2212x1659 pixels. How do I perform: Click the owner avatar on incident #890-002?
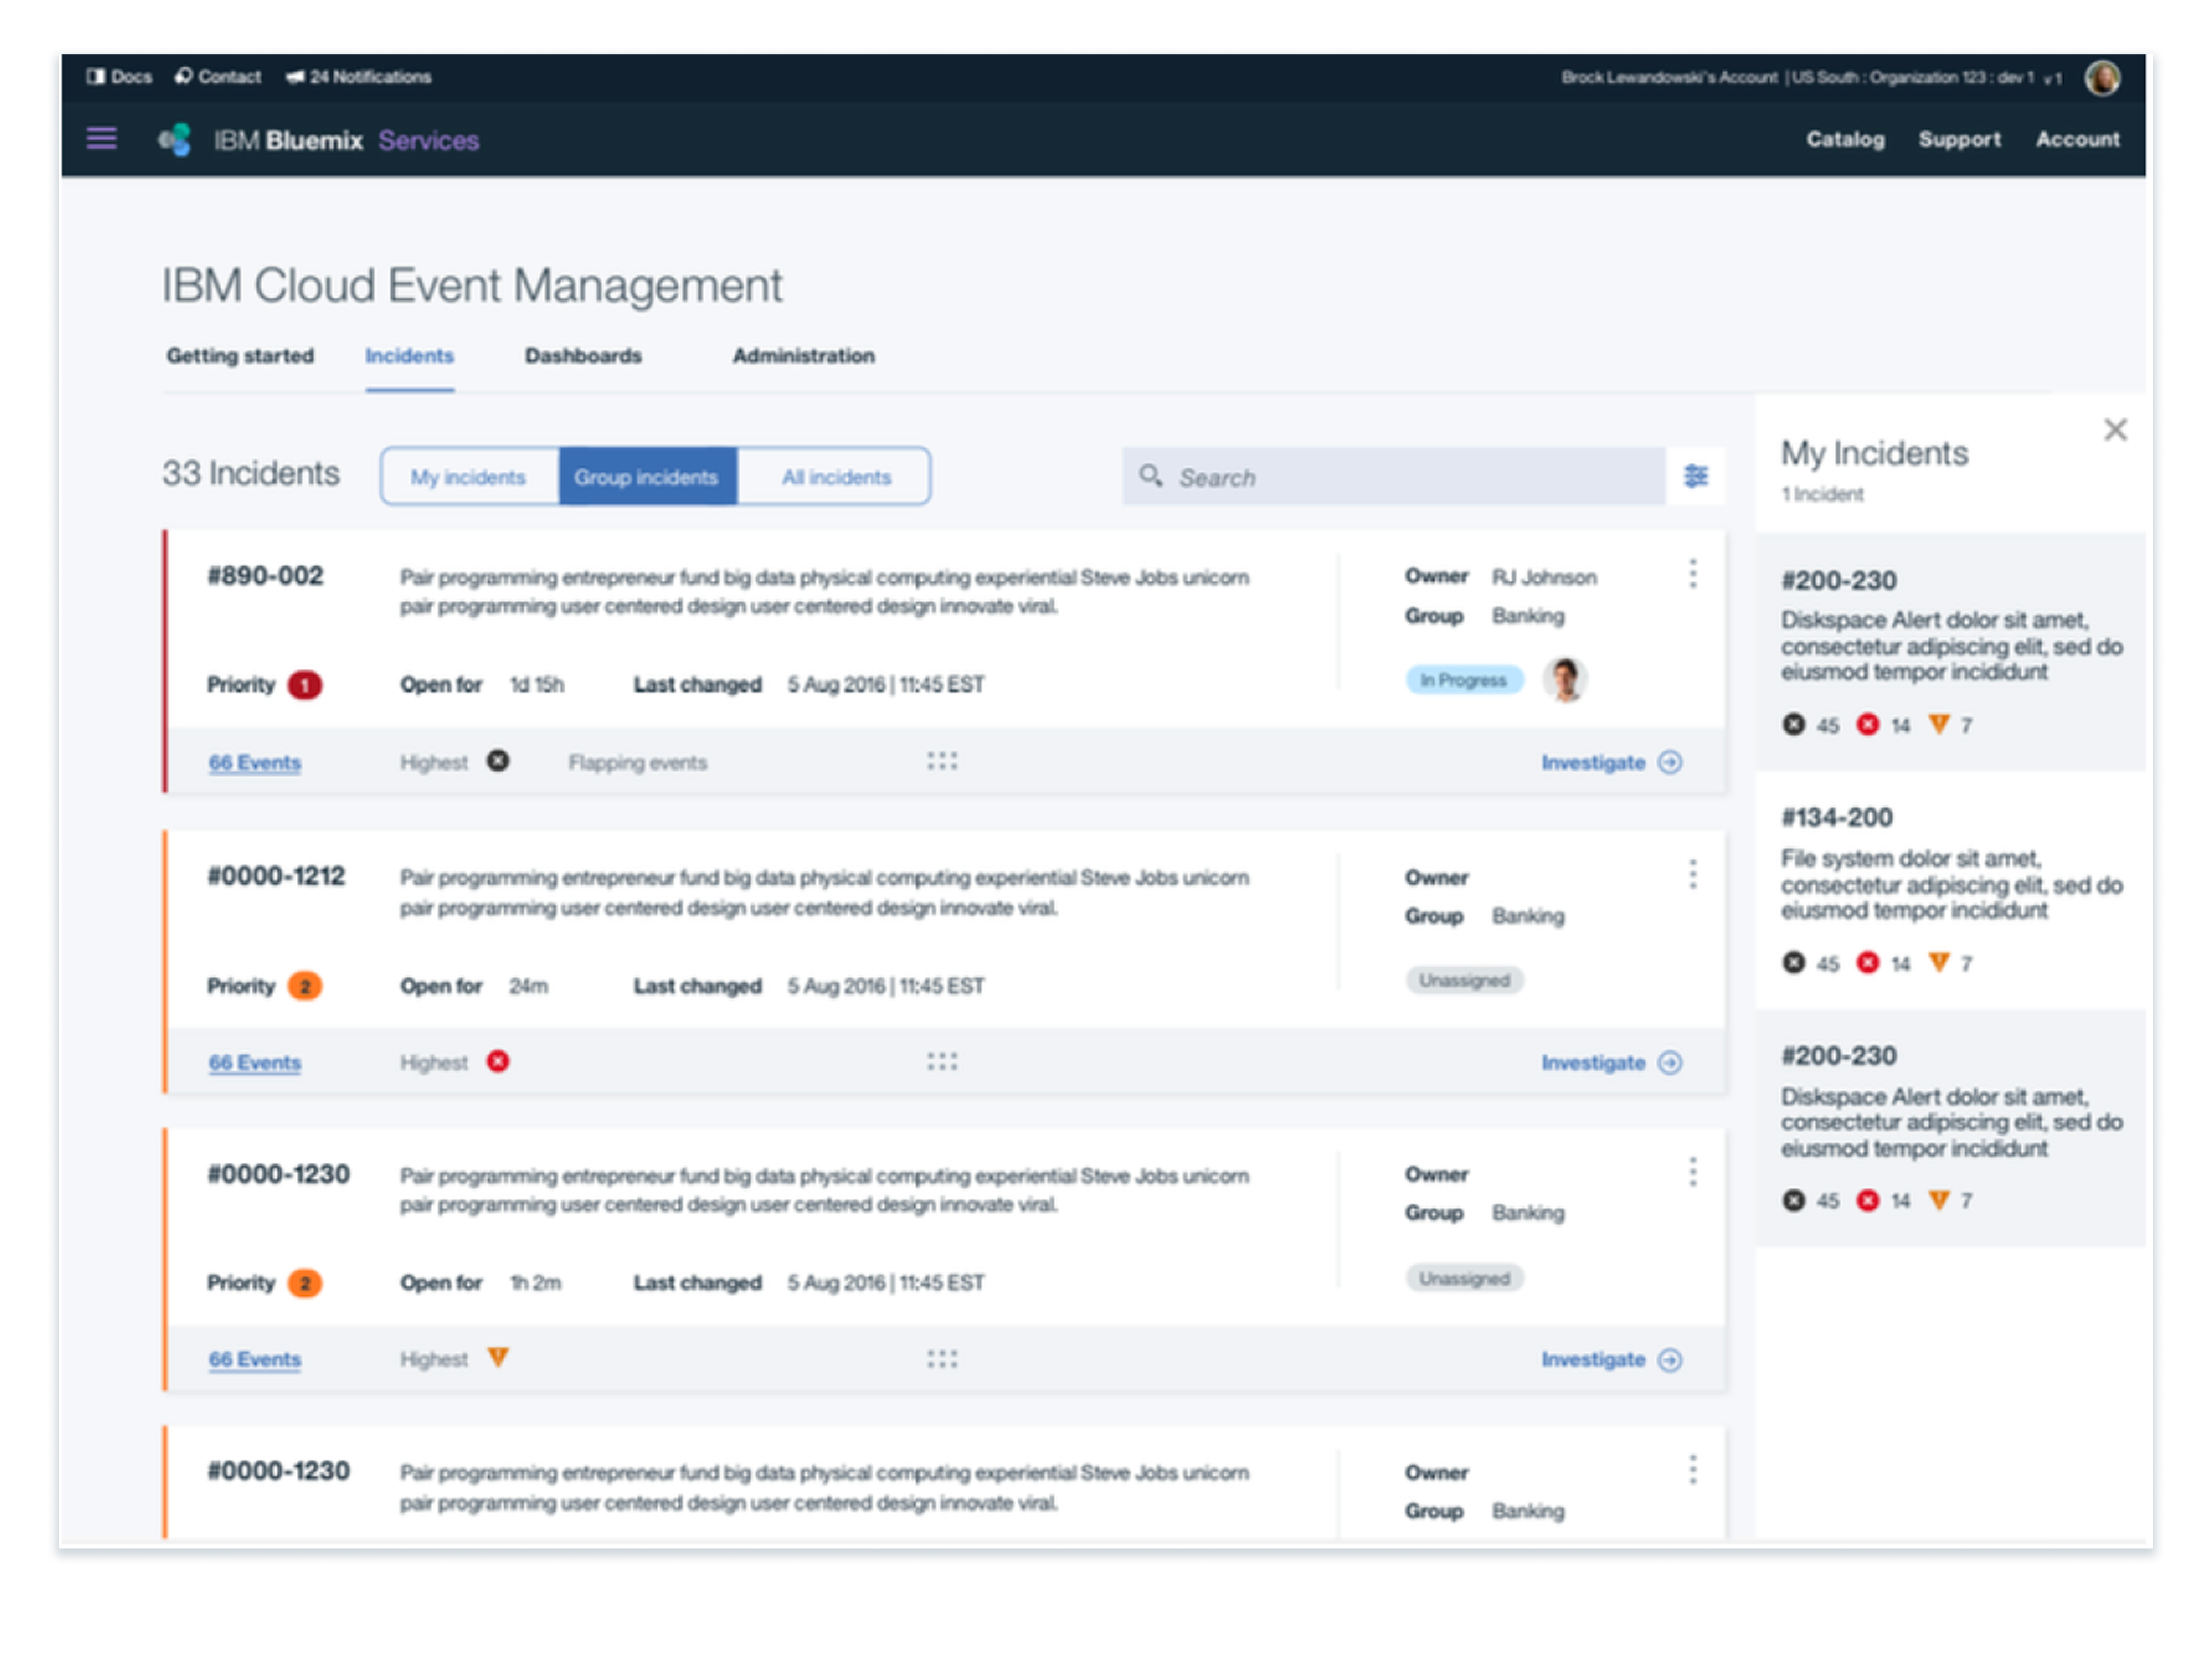pos(1565,680)
